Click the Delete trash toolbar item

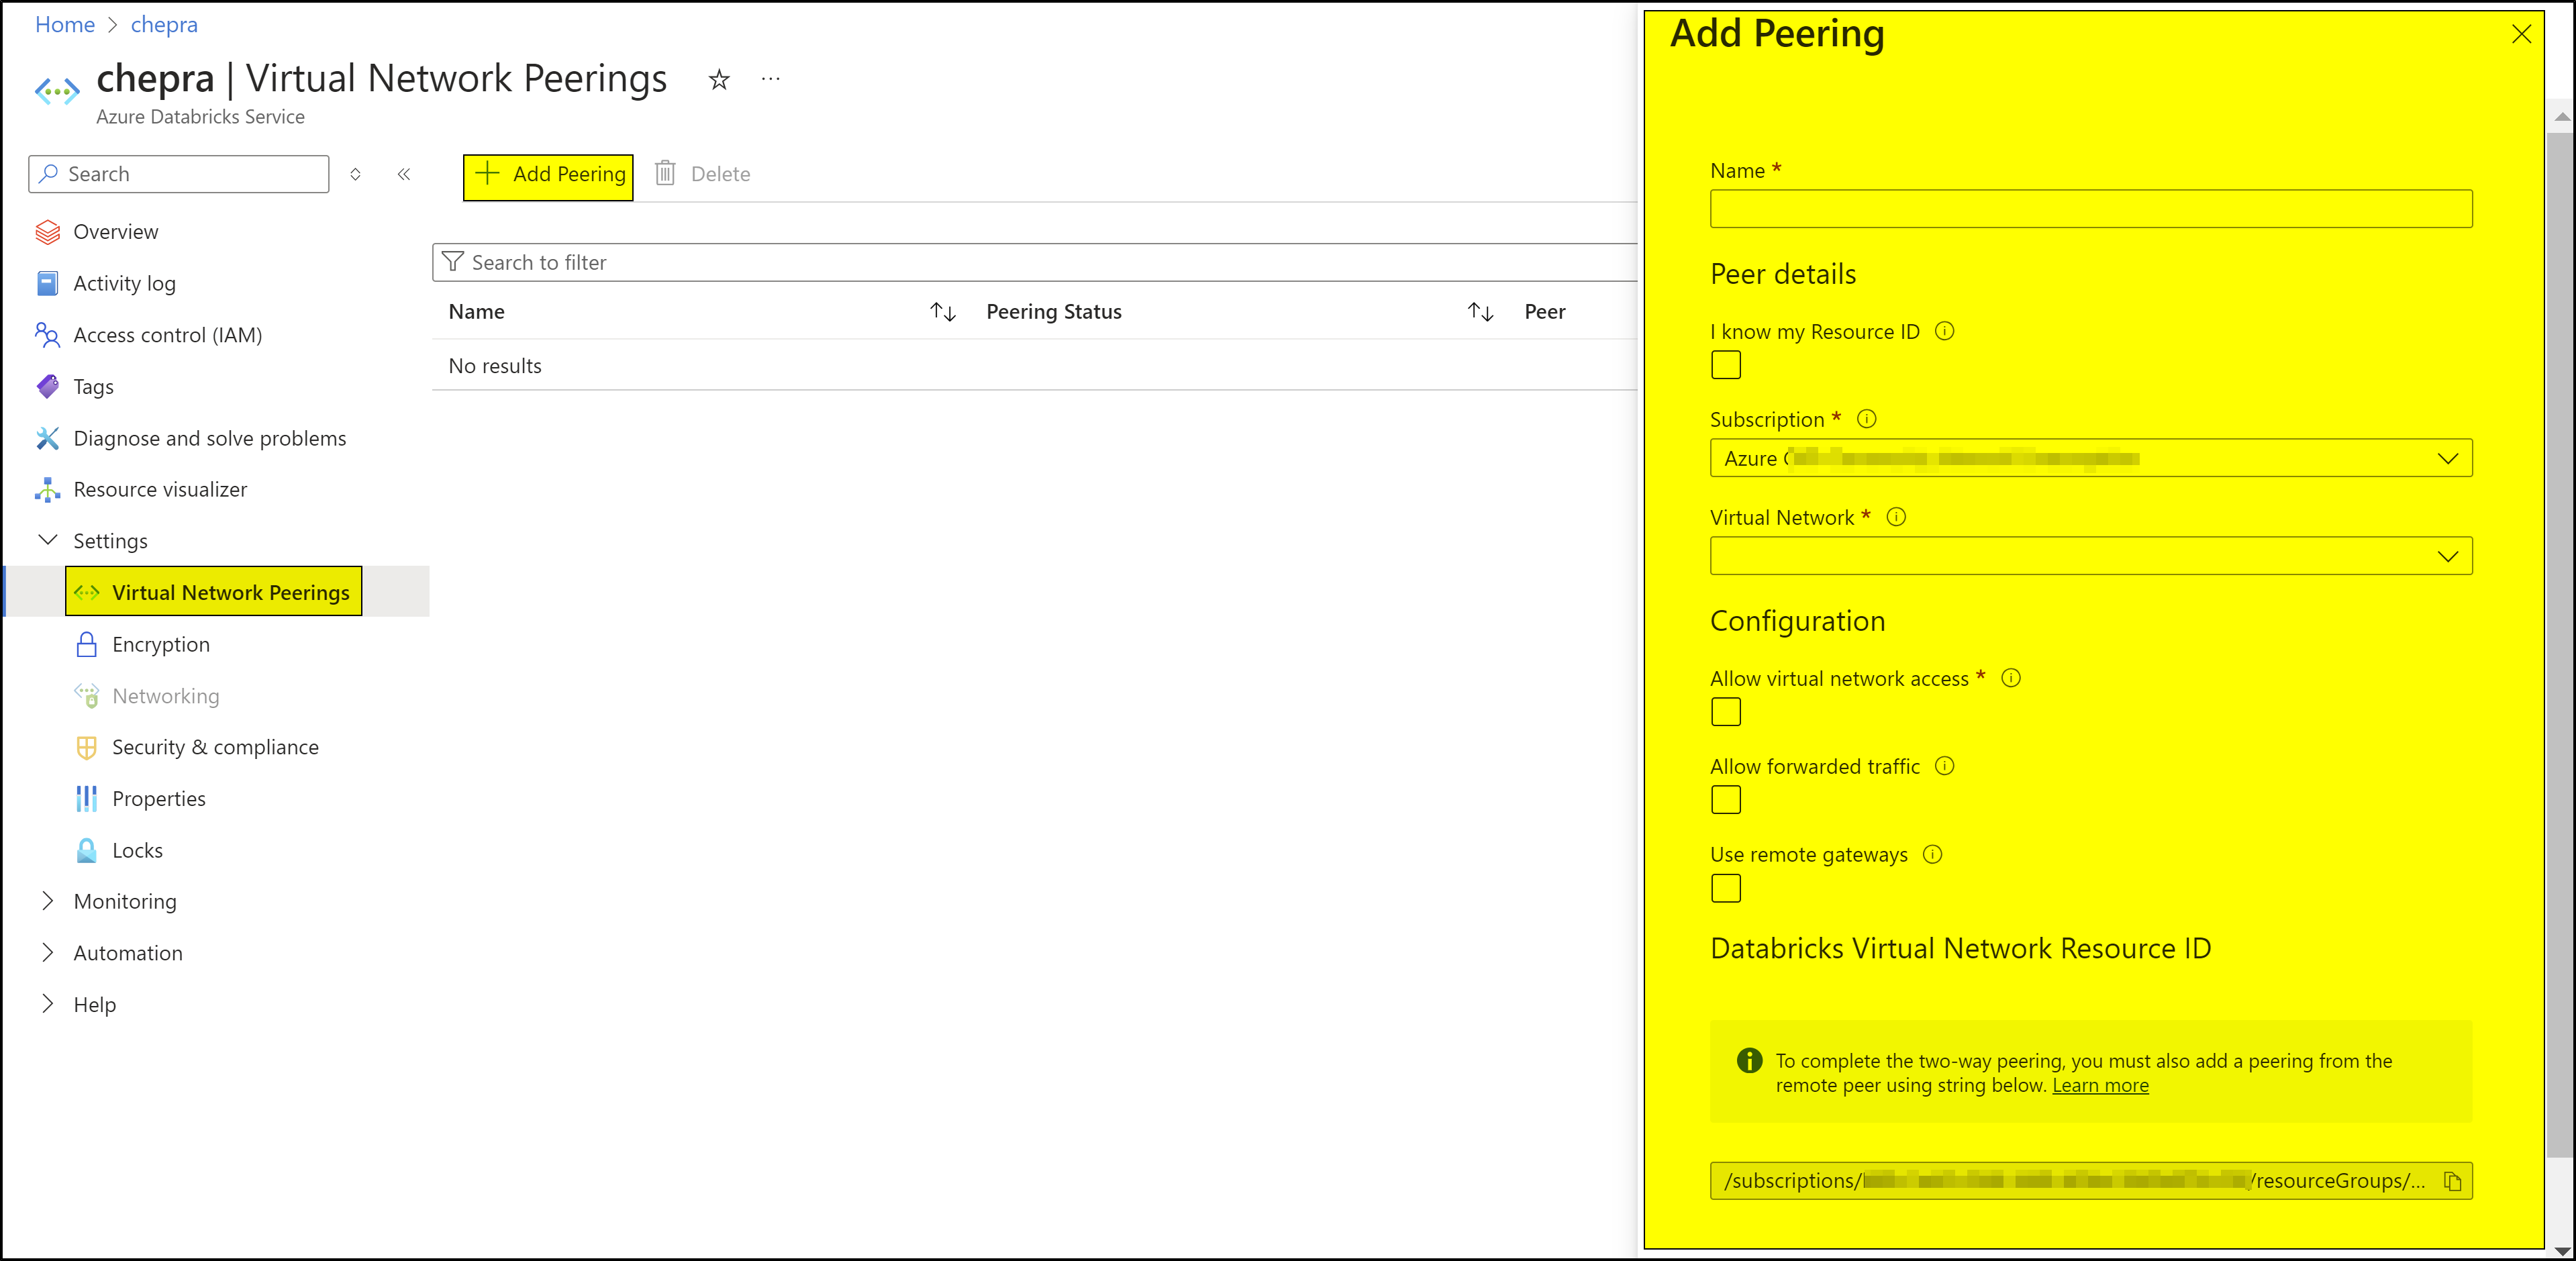[702, 174]
